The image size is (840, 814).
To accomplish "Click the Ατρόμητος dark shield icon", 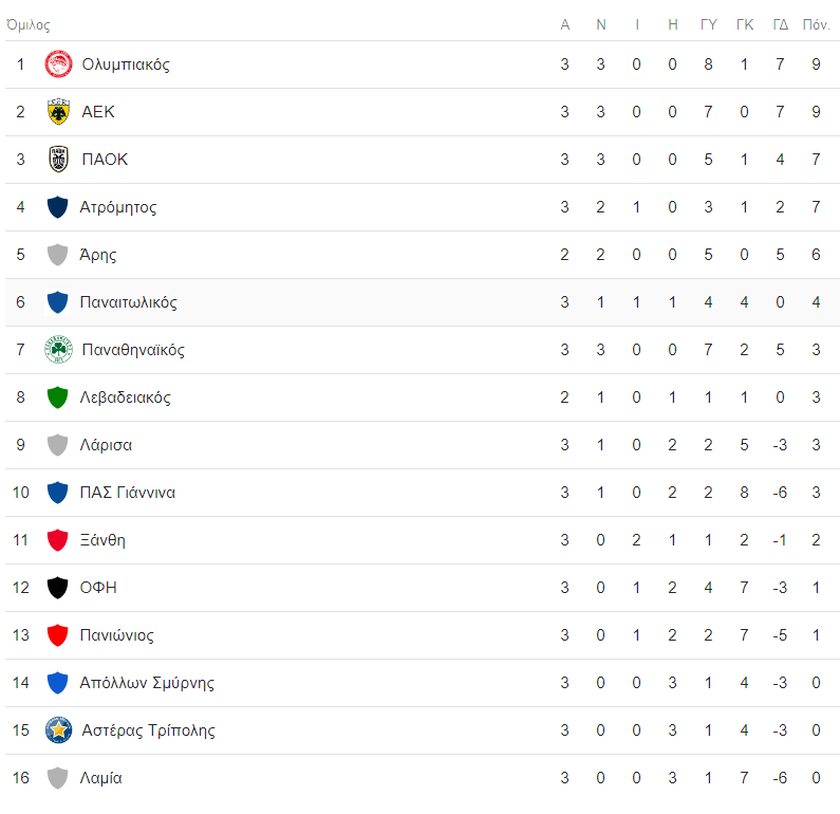I will 57,207.
